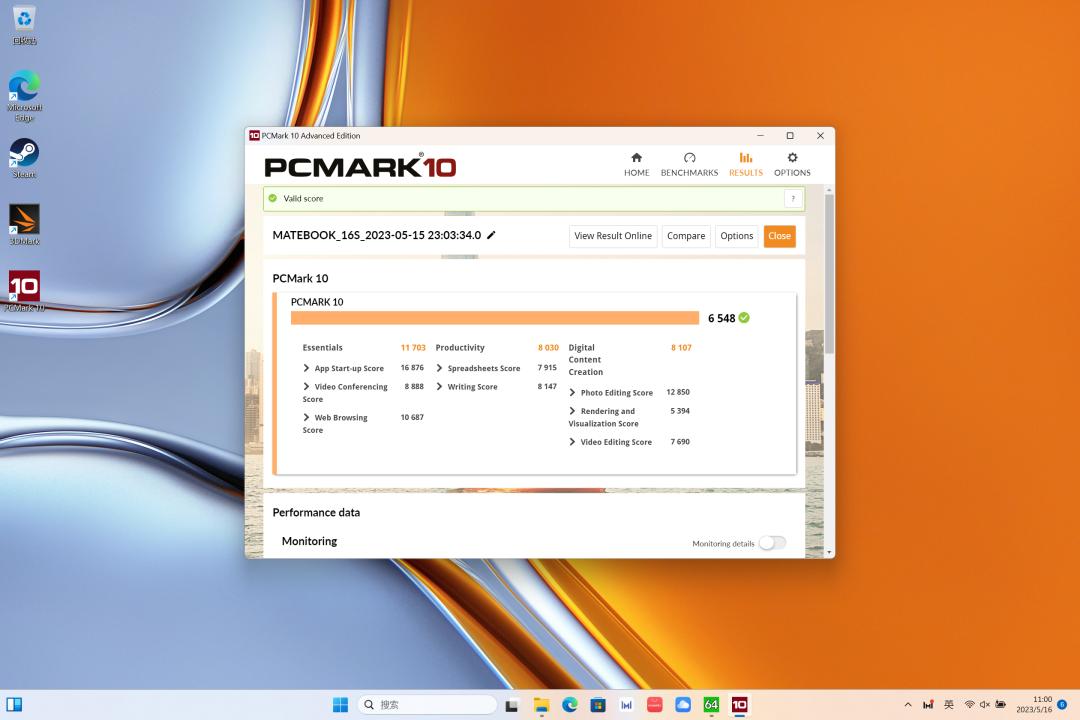The height and width of the screenshot is (720, 1080).
Task: Launch Steam from the desktop
Action: click(x=22, y=155)
